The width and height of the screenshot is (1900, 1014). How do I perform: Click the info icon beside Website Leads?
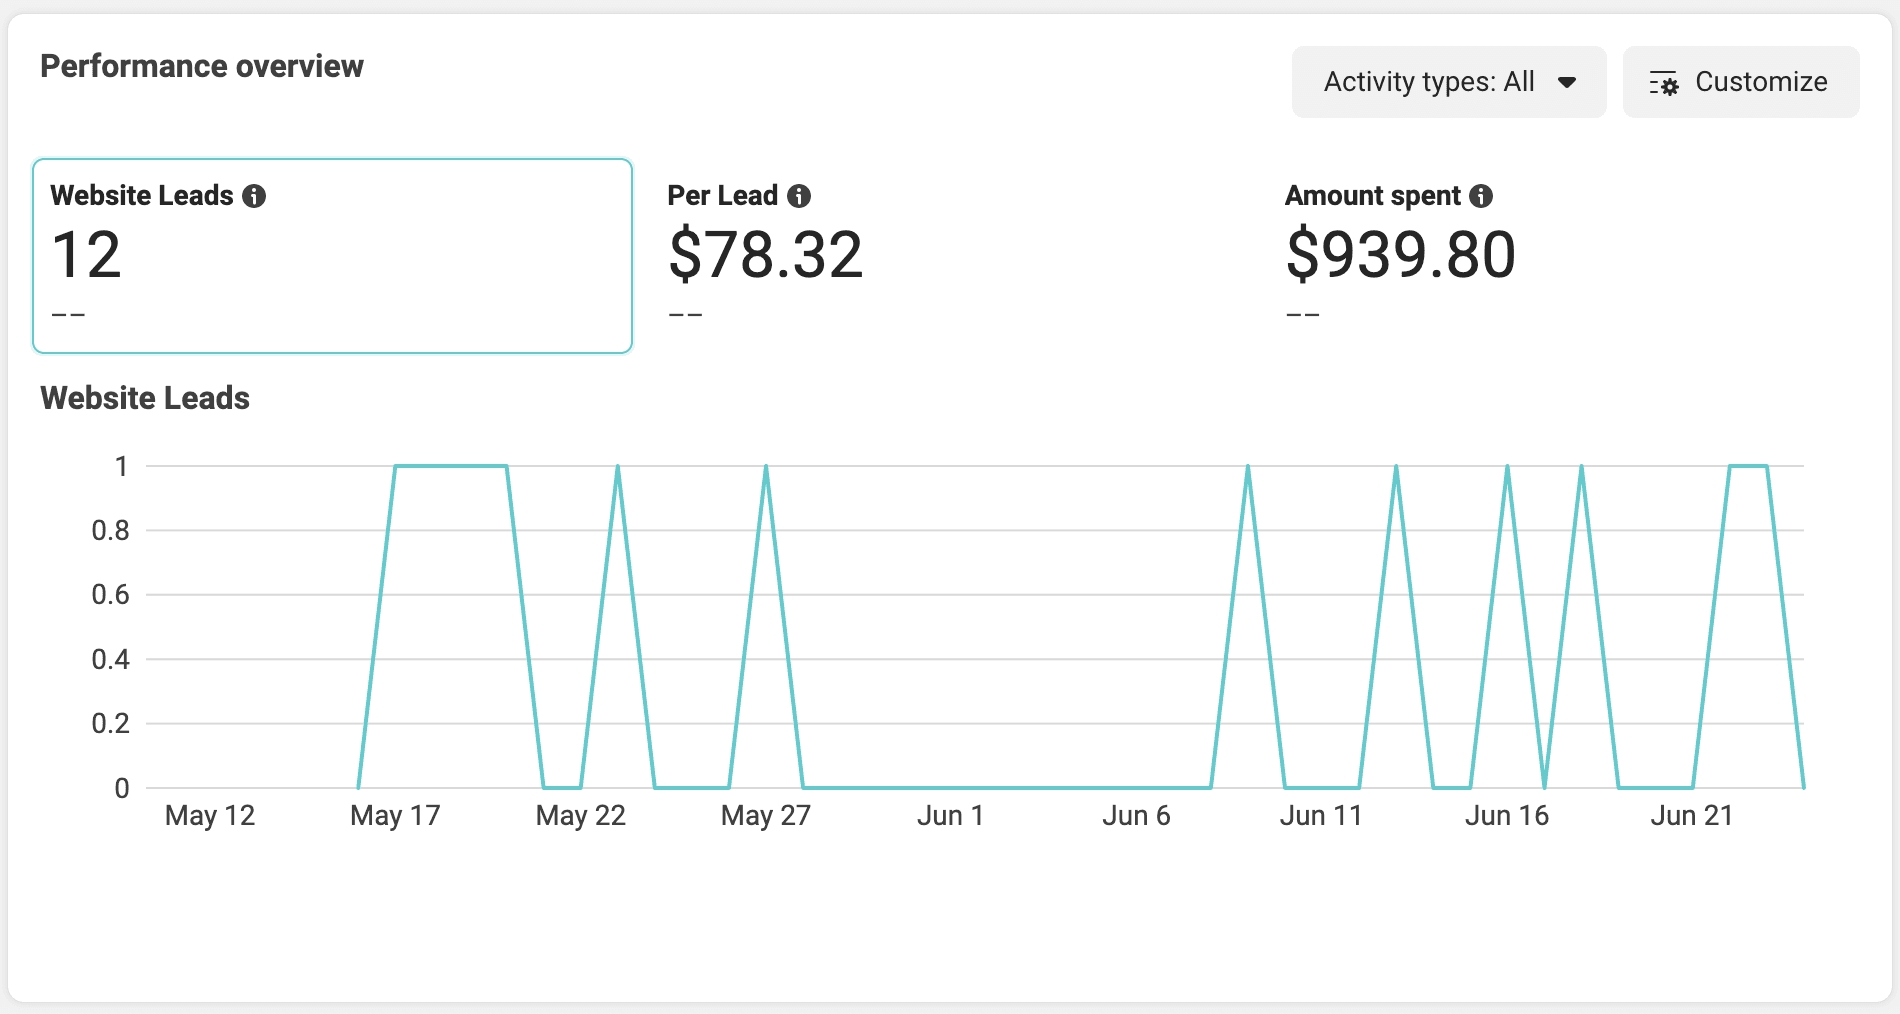click(254, 196)
